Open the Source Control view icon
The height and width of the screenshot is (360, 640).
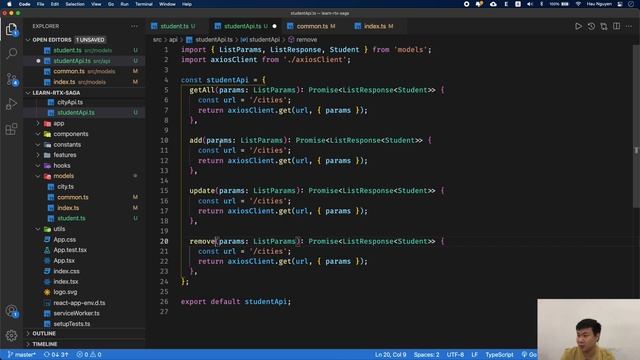click(11, 79)
